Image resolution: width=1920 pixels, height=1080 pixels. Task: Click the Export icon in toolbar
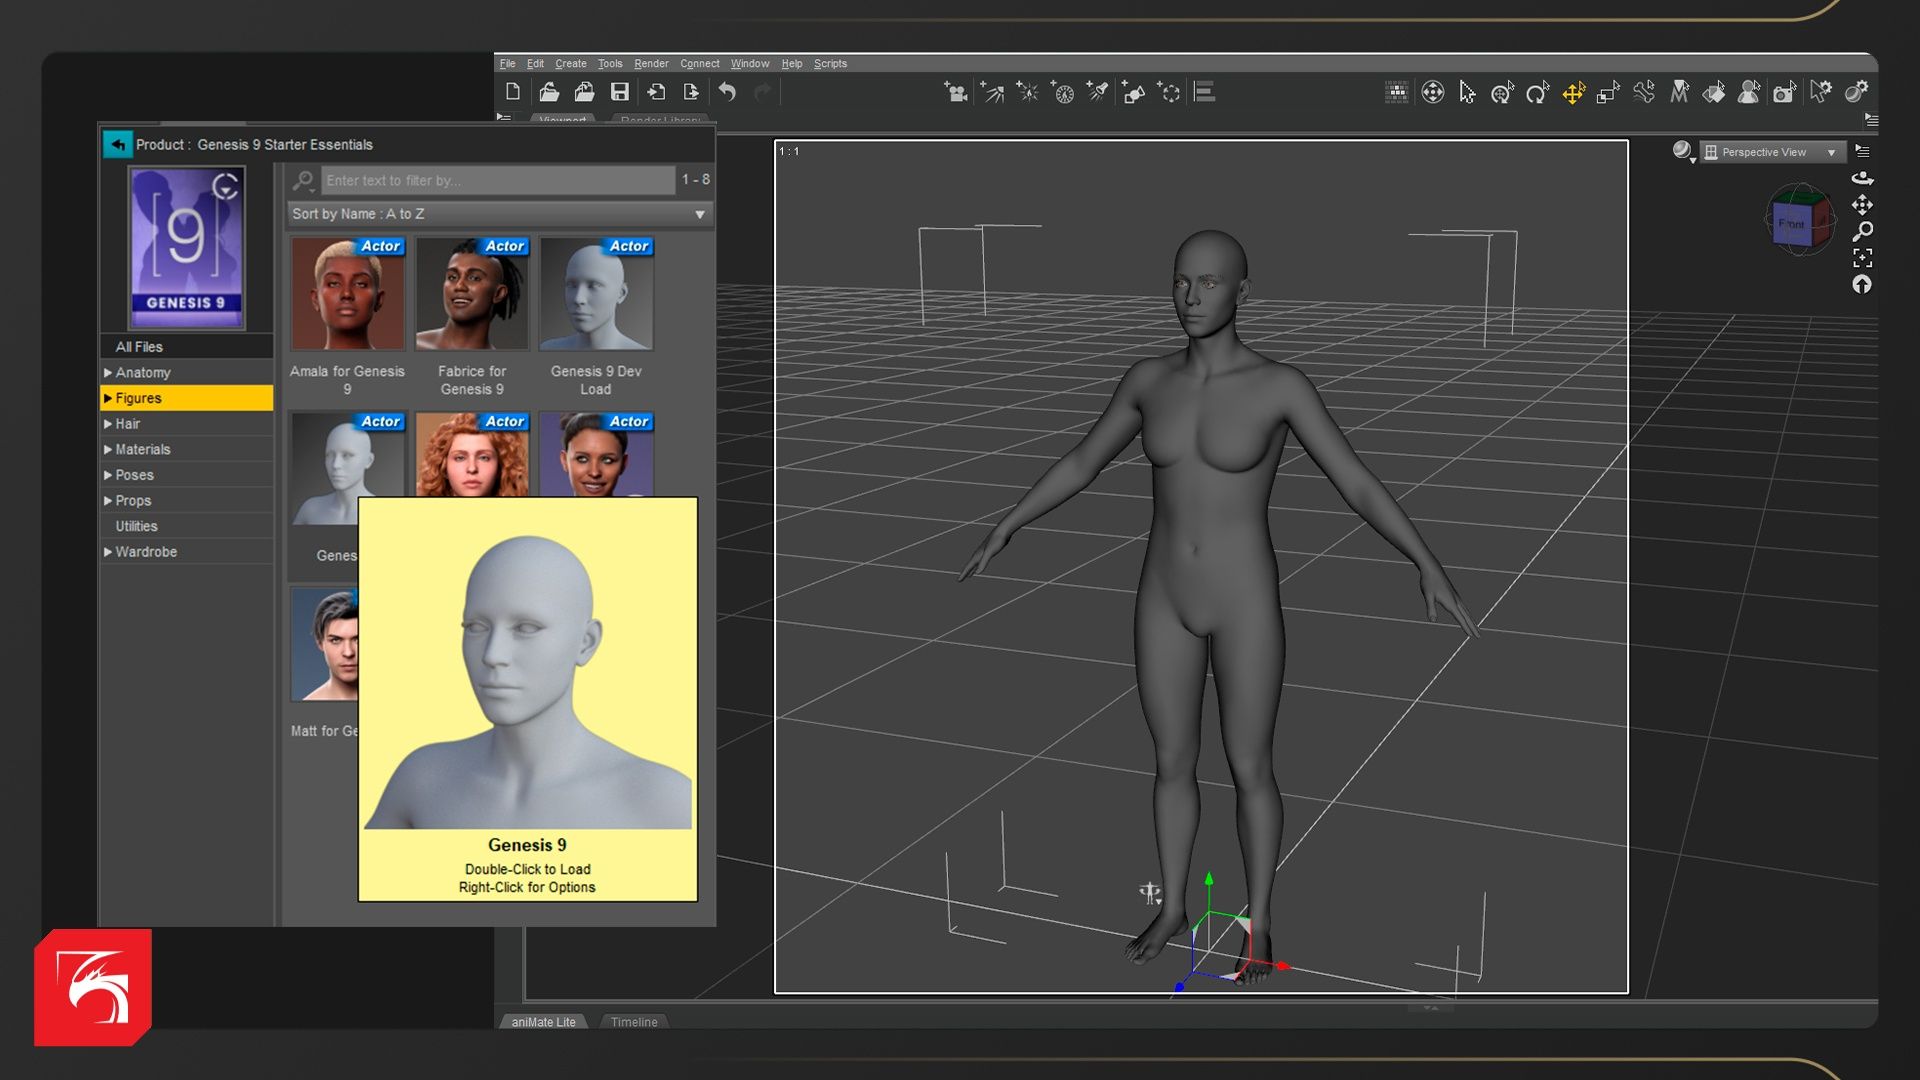tap(691, 92)
